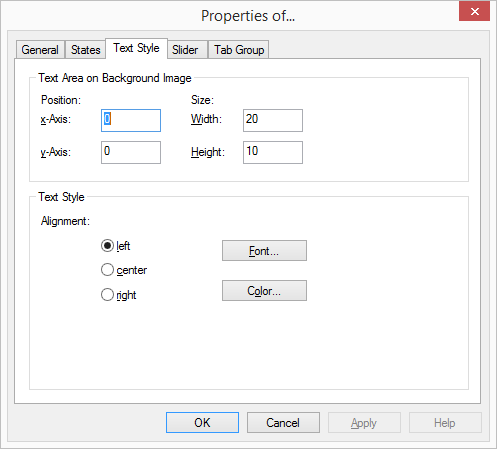Open the Font... dialog
497x449 pixels.
pyautogui.click(x=264, y=251)
